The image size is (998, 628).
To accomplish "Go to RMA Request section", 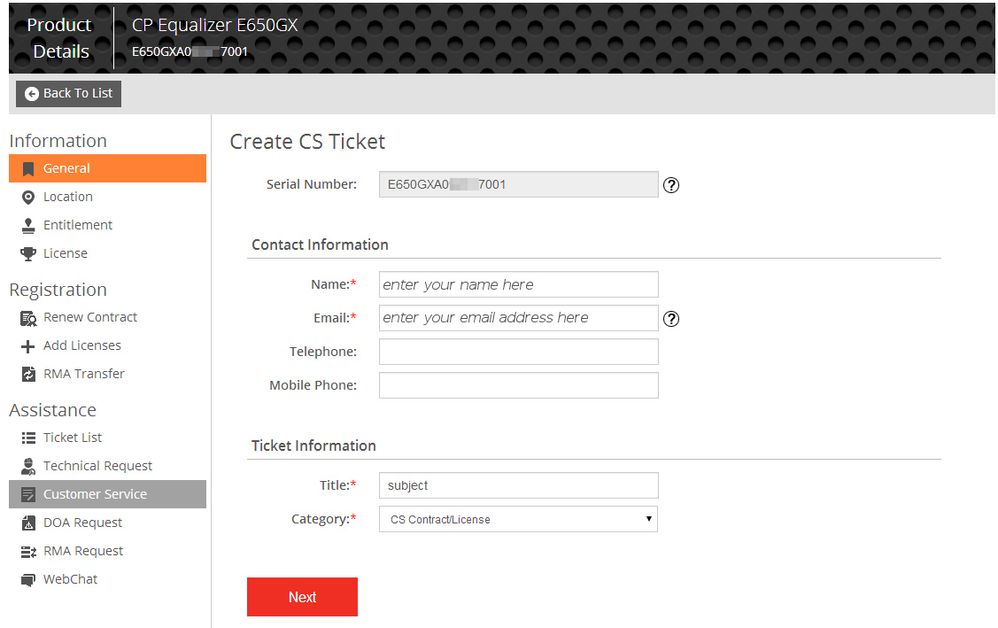I will (83, 551).
